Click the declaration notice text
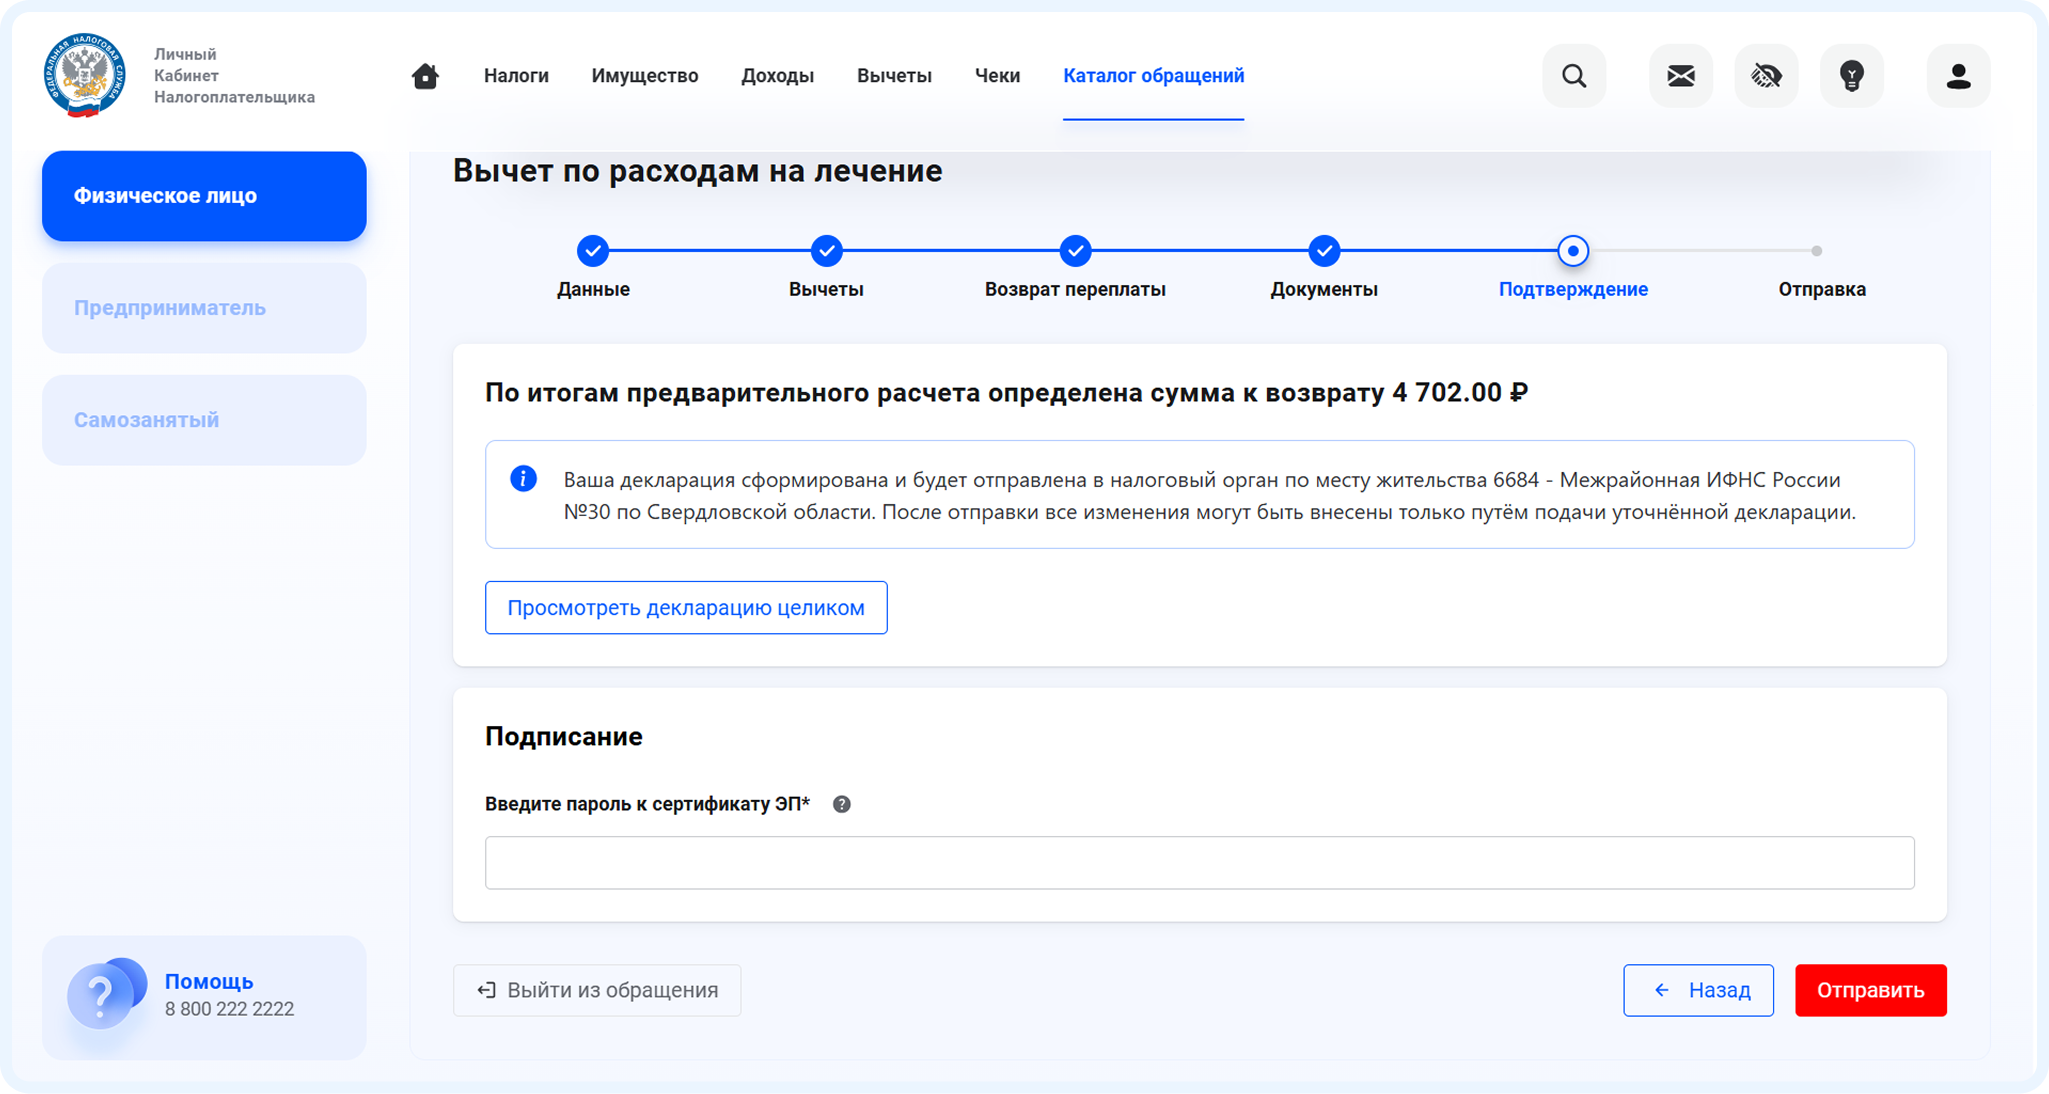 pos(1209,496)
